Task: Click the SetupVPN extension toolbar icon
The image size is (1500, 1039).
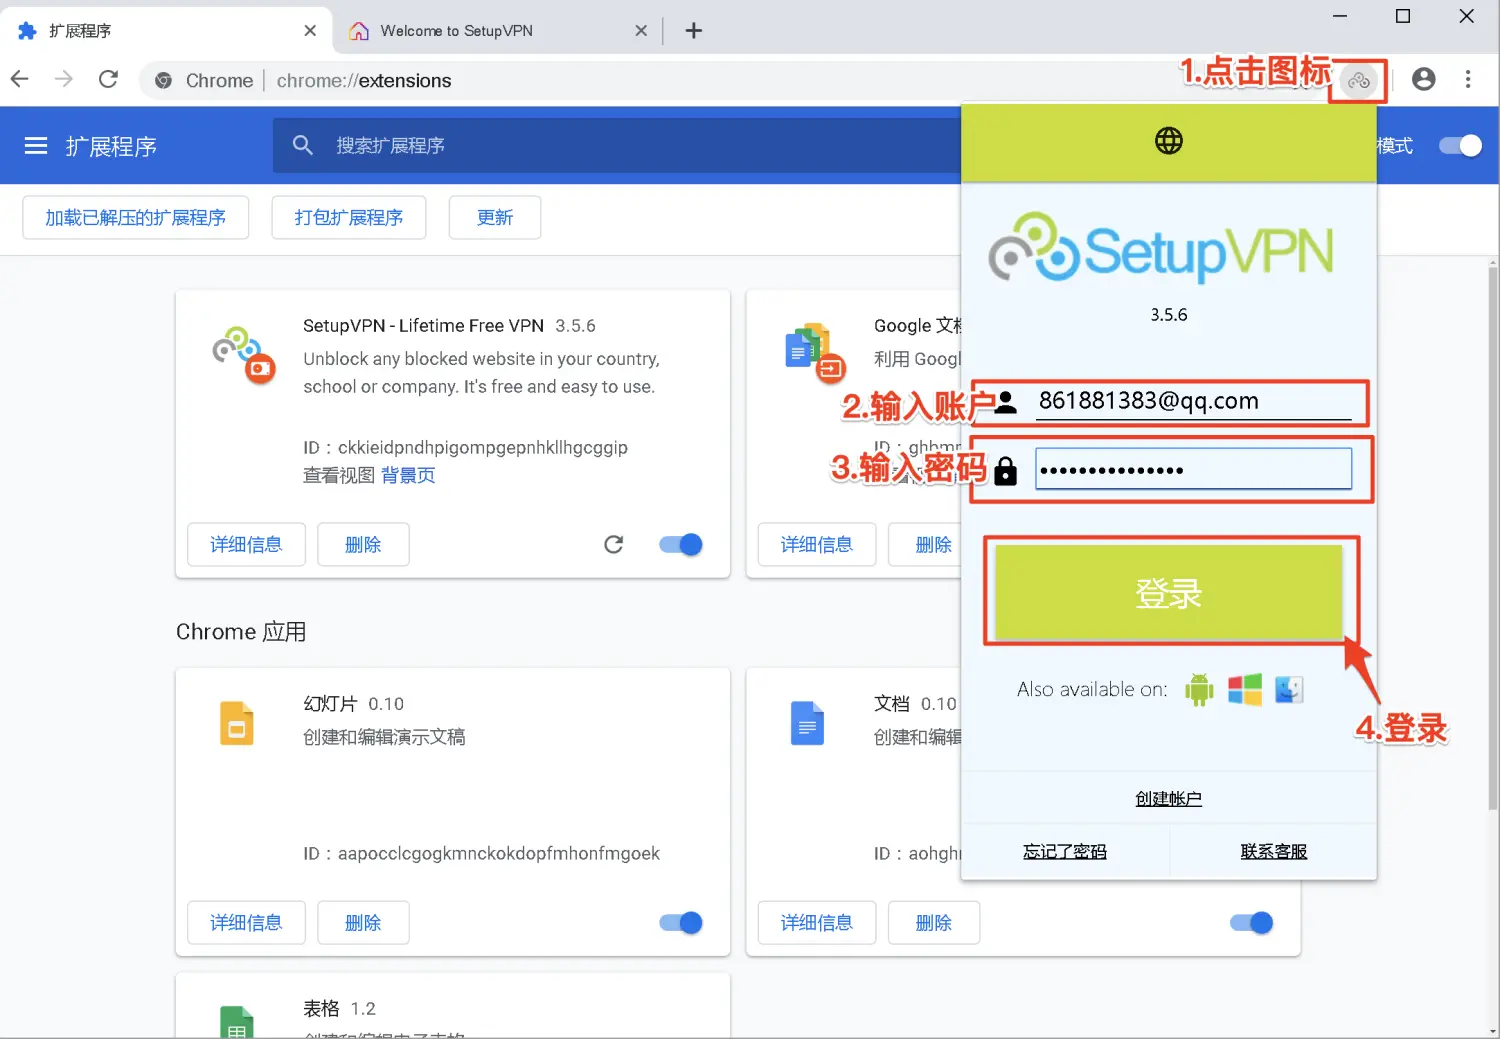Action: pos(1358,81)
